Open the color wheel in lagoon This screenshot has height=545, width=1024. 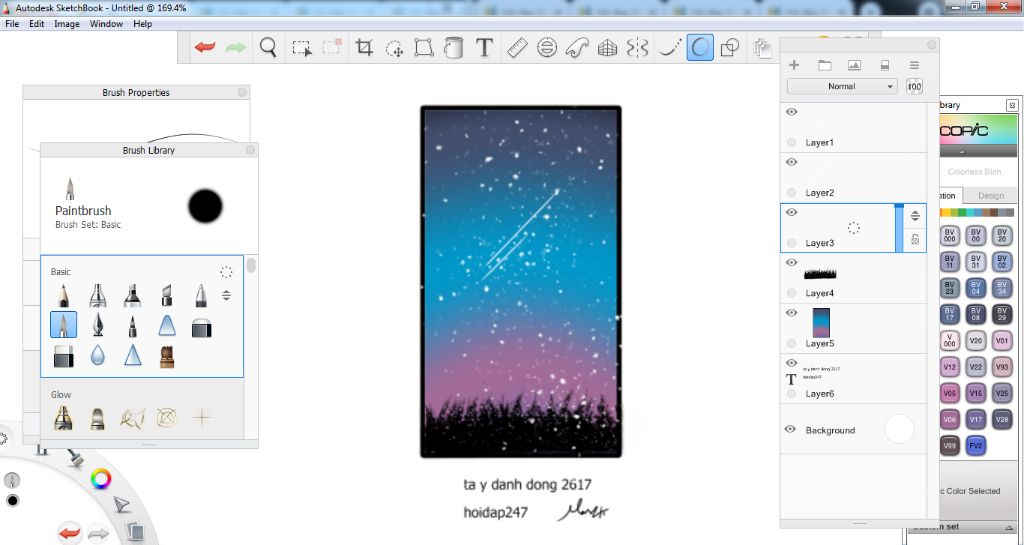pos(101,479)
